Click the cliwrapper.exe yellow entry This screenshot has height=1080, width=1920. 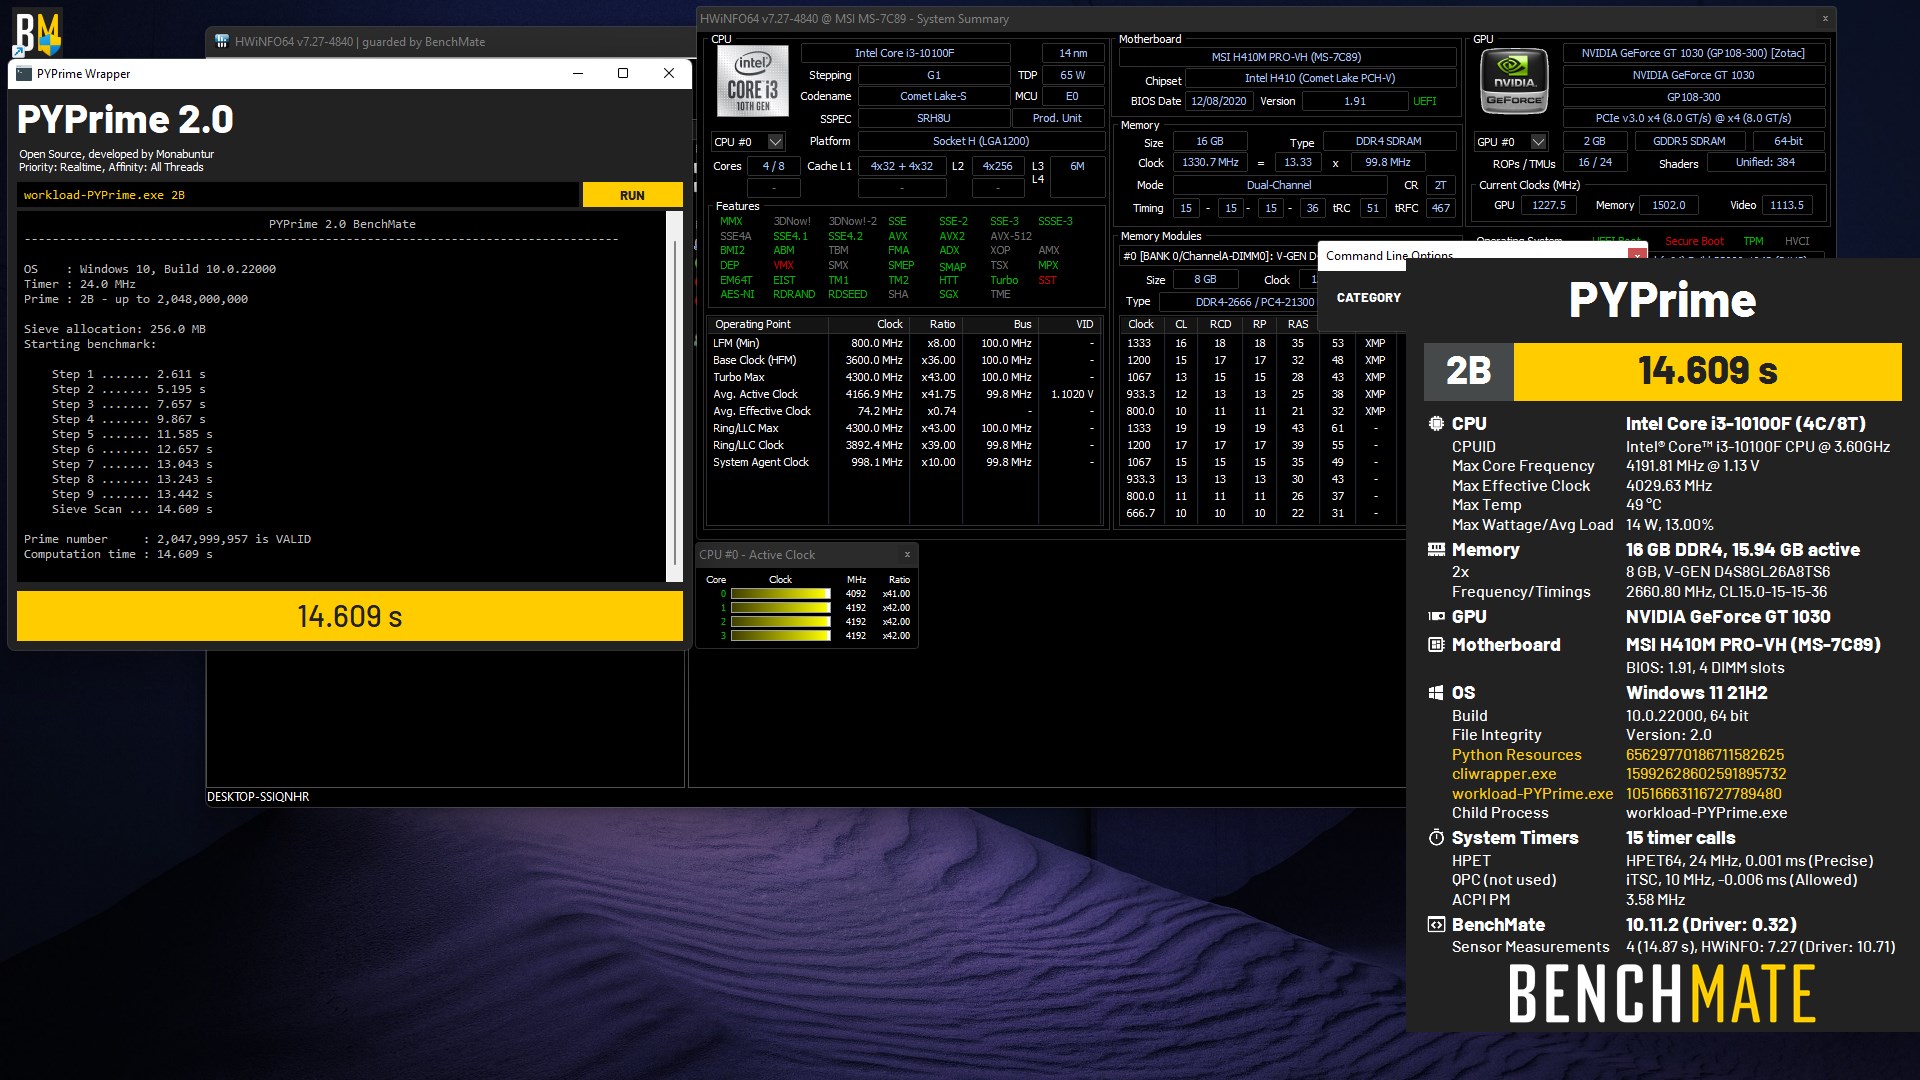pyautogui.click(x=1504, y=774)
